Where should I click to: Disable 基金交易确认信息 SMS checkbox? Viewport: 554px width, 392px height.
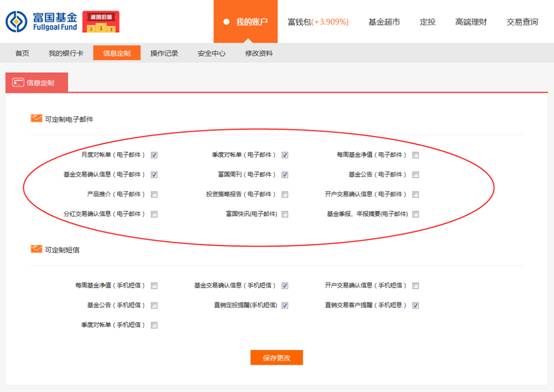click(285, 286)
